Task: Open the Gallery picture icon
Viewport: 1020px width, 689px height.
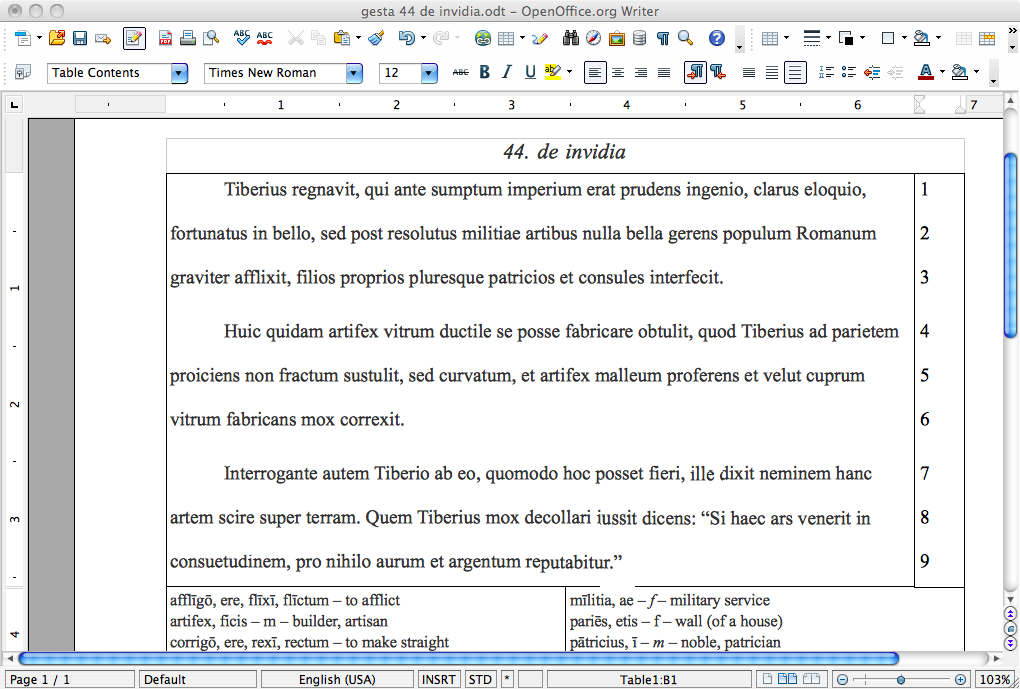Action: click(x=616, y=38)
